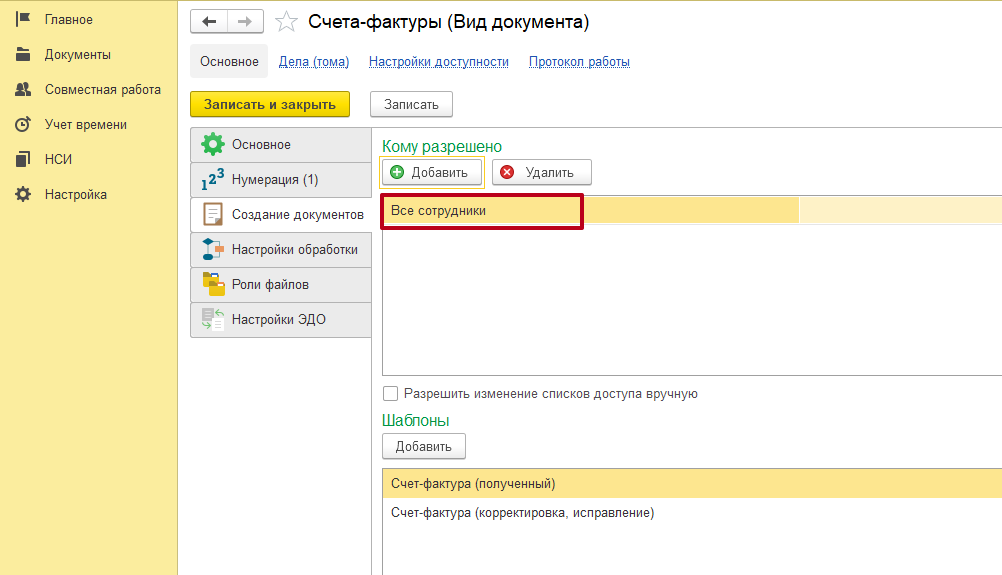Click the back navigation arrow
This screenshot has height=575, width=1002.
pos(209,22)
